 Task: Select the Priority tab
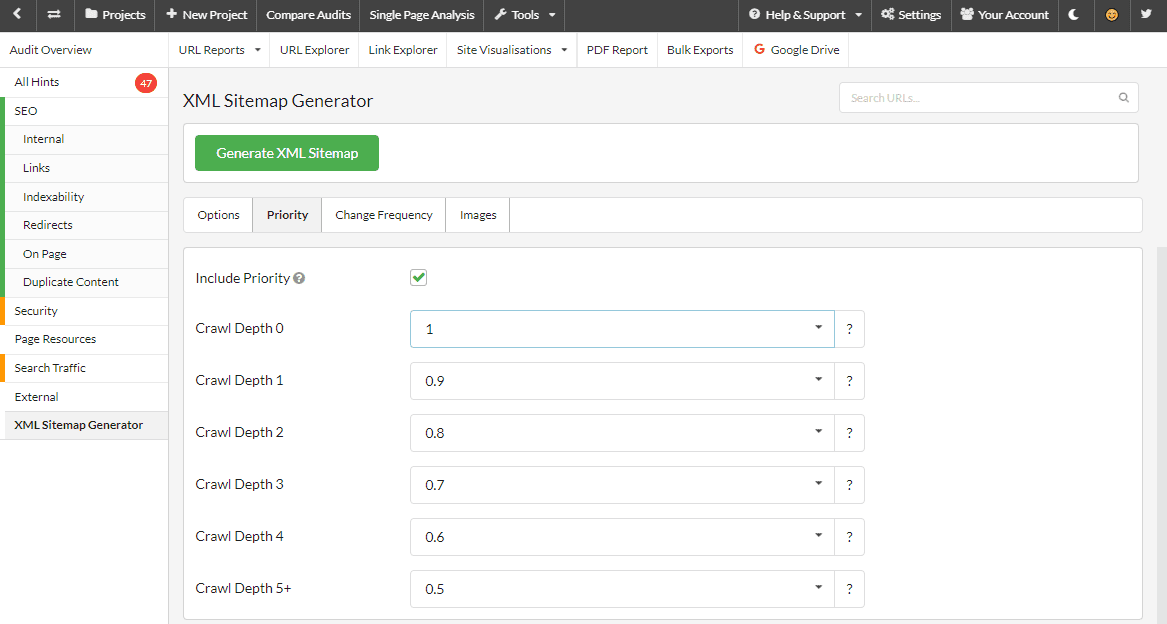[287, 215]
